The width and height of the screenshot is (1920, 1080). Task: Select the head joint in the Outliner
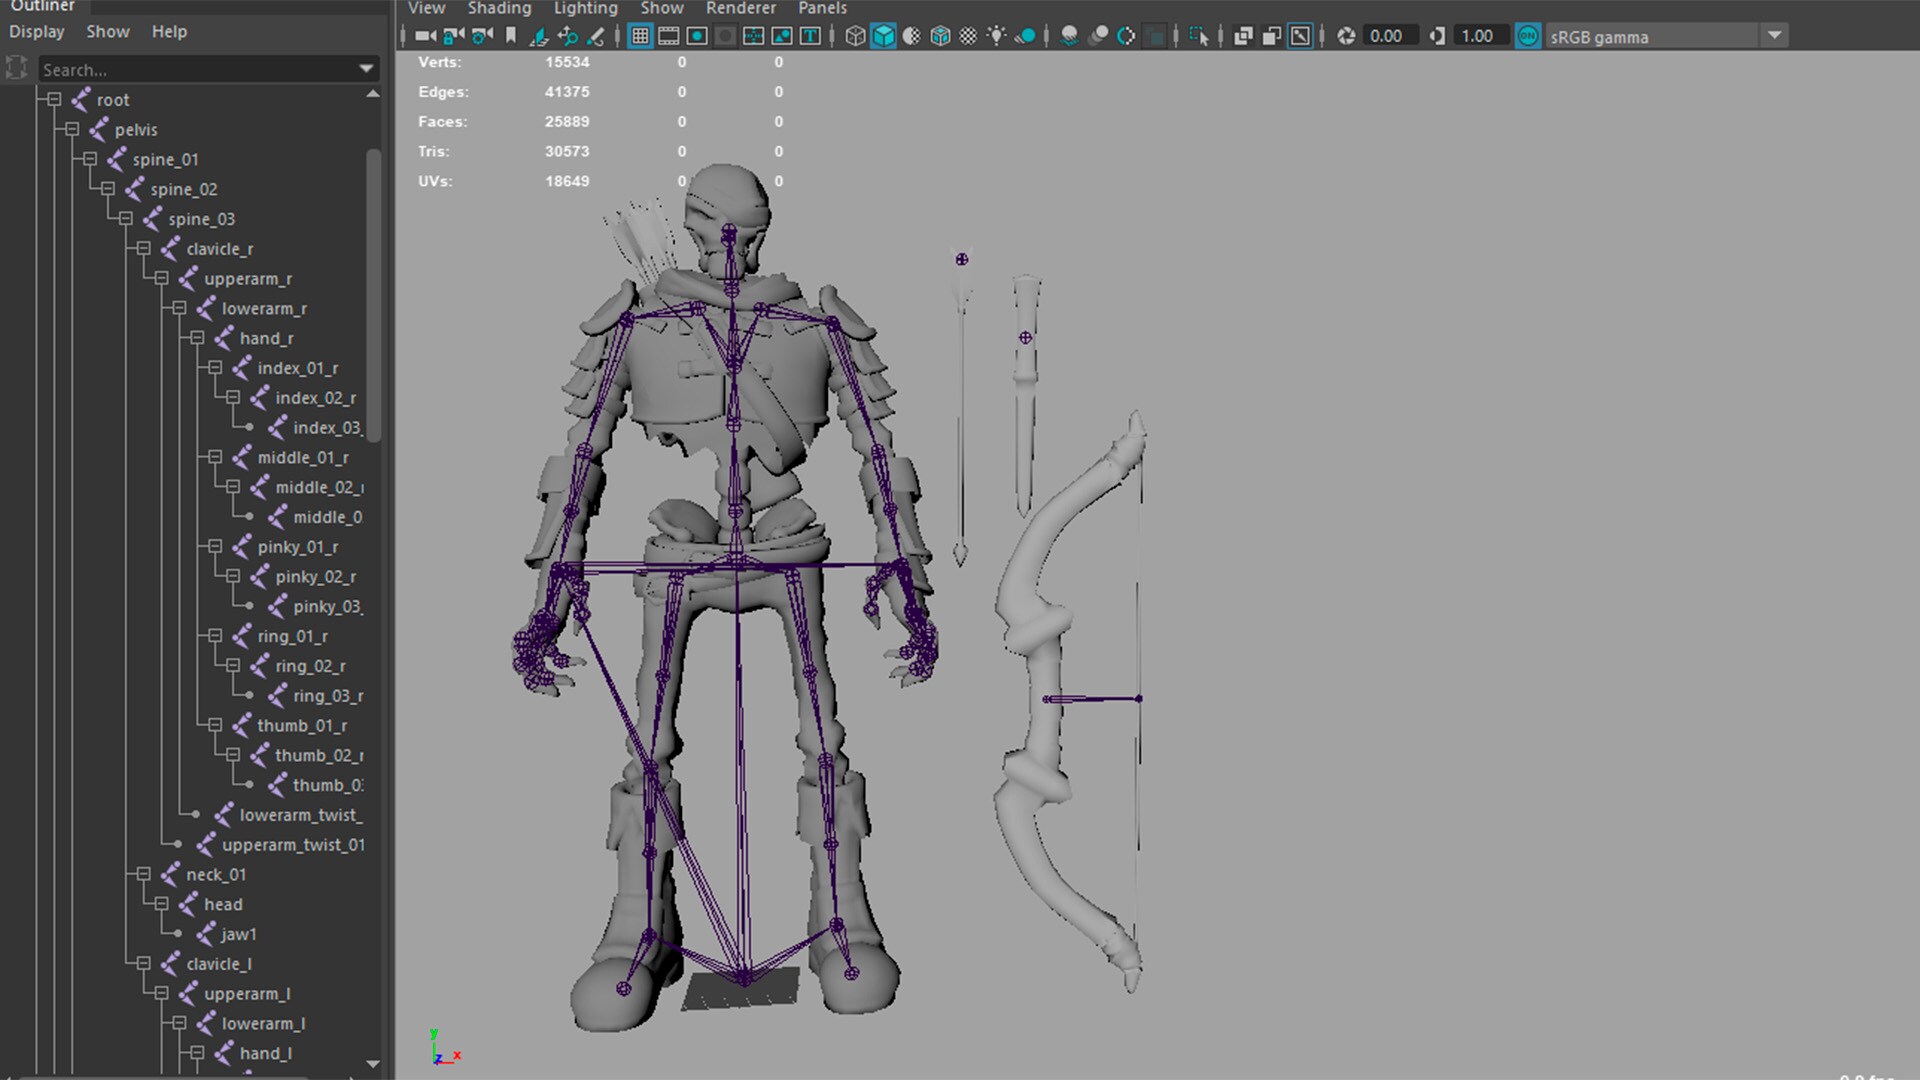pos(222,904)
